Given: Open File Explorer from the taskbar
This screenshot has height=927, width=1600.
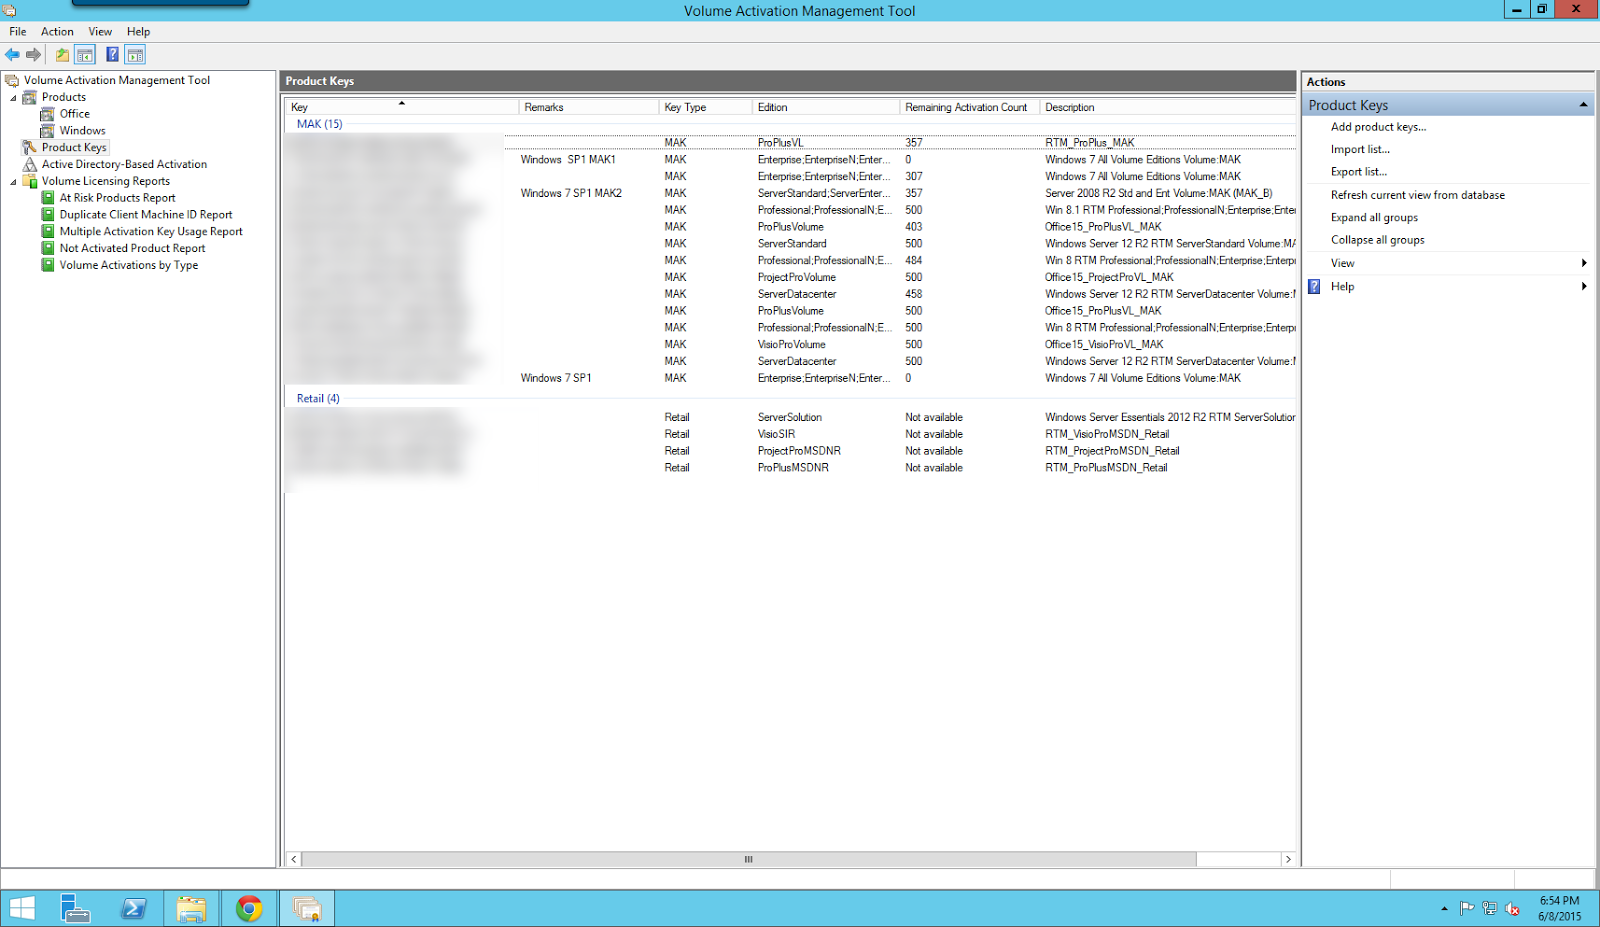Looking at the screenshot, I should click(191, 908).
